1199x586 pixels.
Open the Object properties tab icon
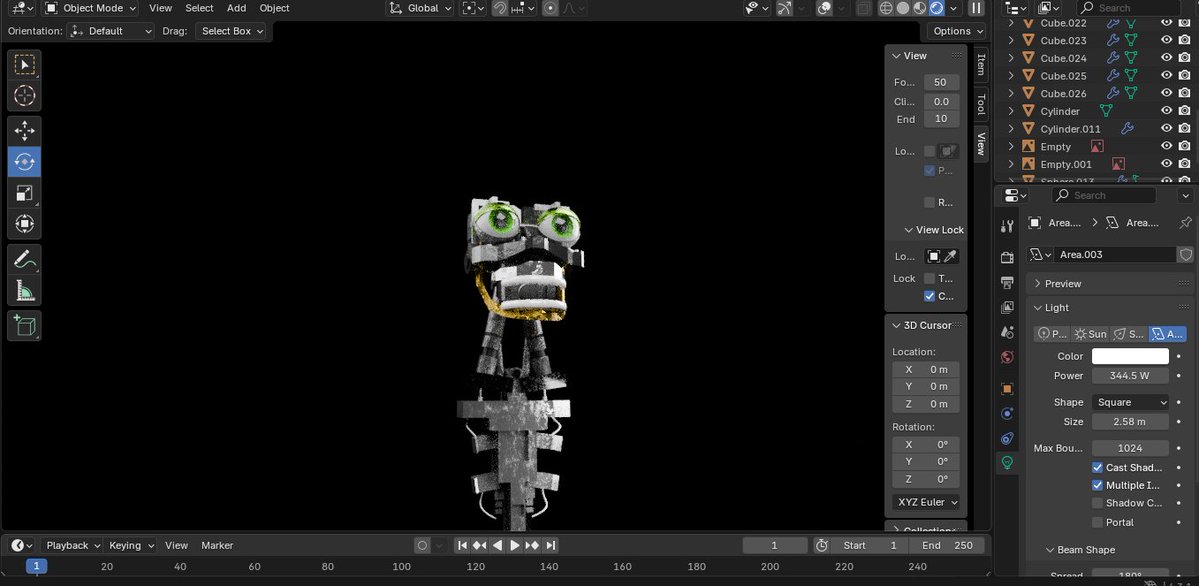click(x=1007, y=389)
